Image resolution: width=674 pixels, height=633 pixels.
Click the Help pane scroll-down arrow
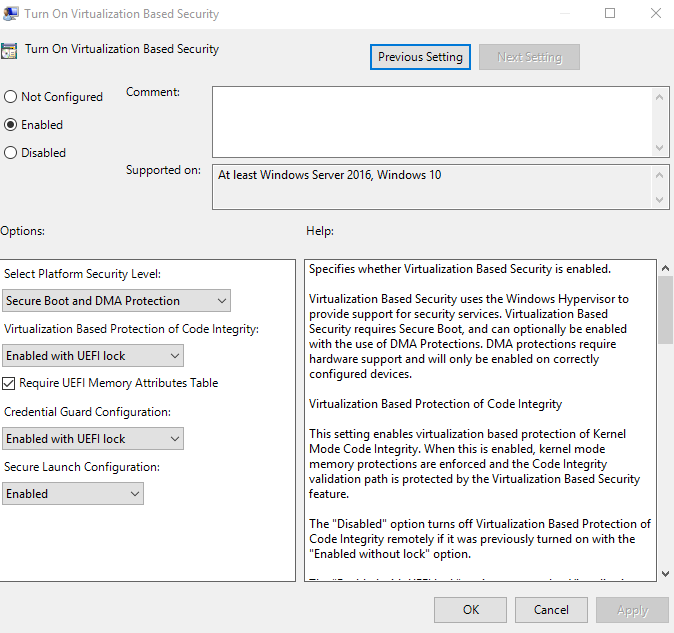(x=664, y=573)
